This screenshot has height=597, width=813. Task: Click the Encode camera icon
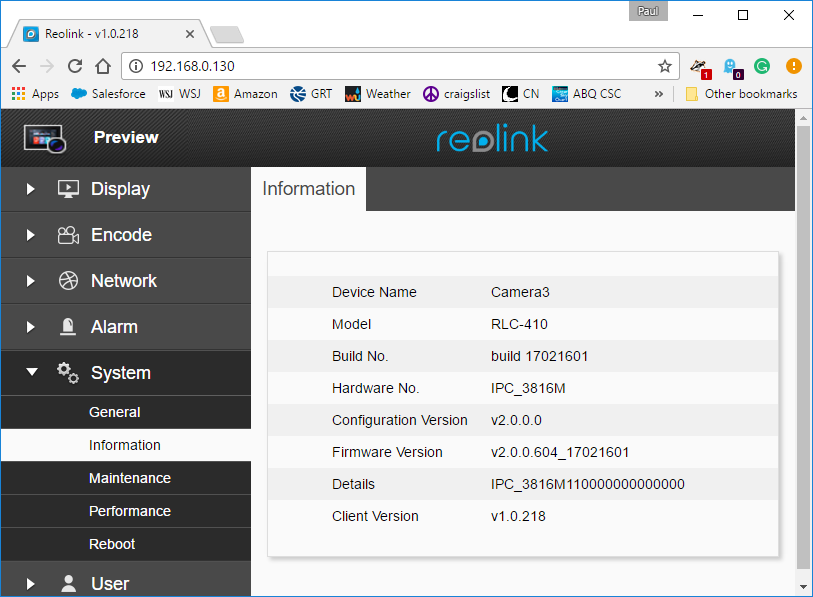[x=68, y=235]
